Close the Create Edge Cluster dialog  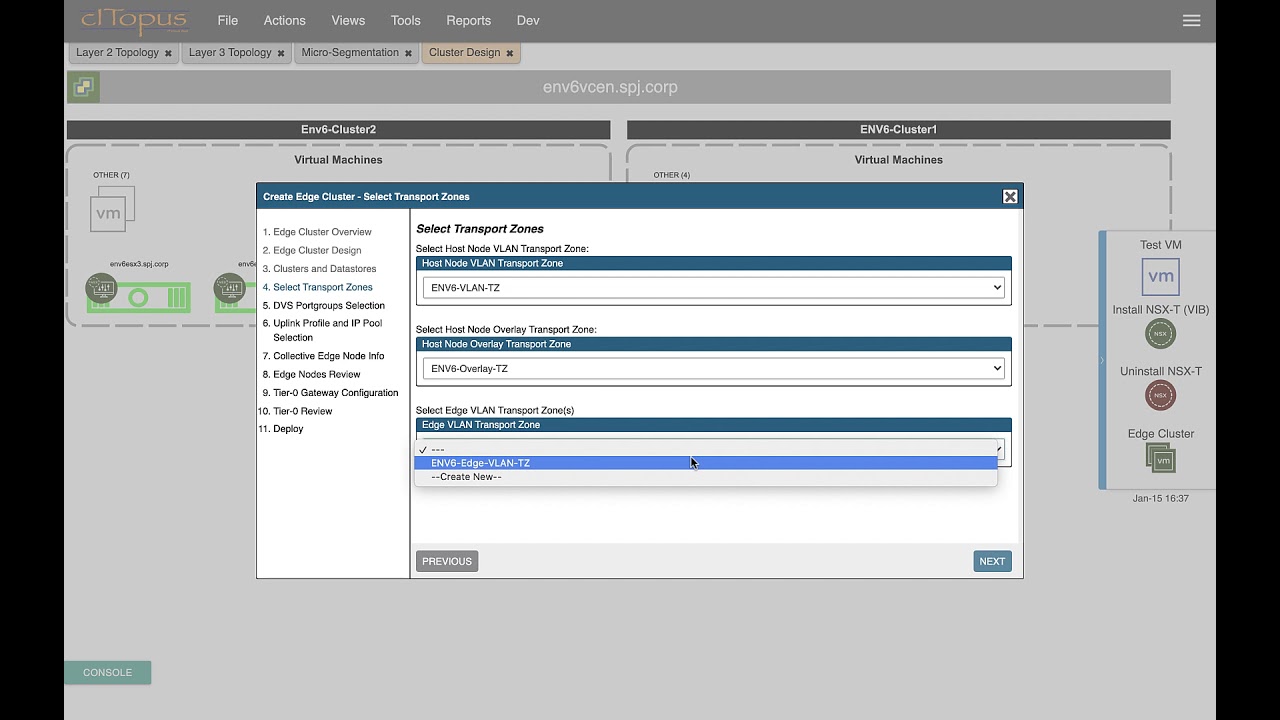[x=1010, y=197]
